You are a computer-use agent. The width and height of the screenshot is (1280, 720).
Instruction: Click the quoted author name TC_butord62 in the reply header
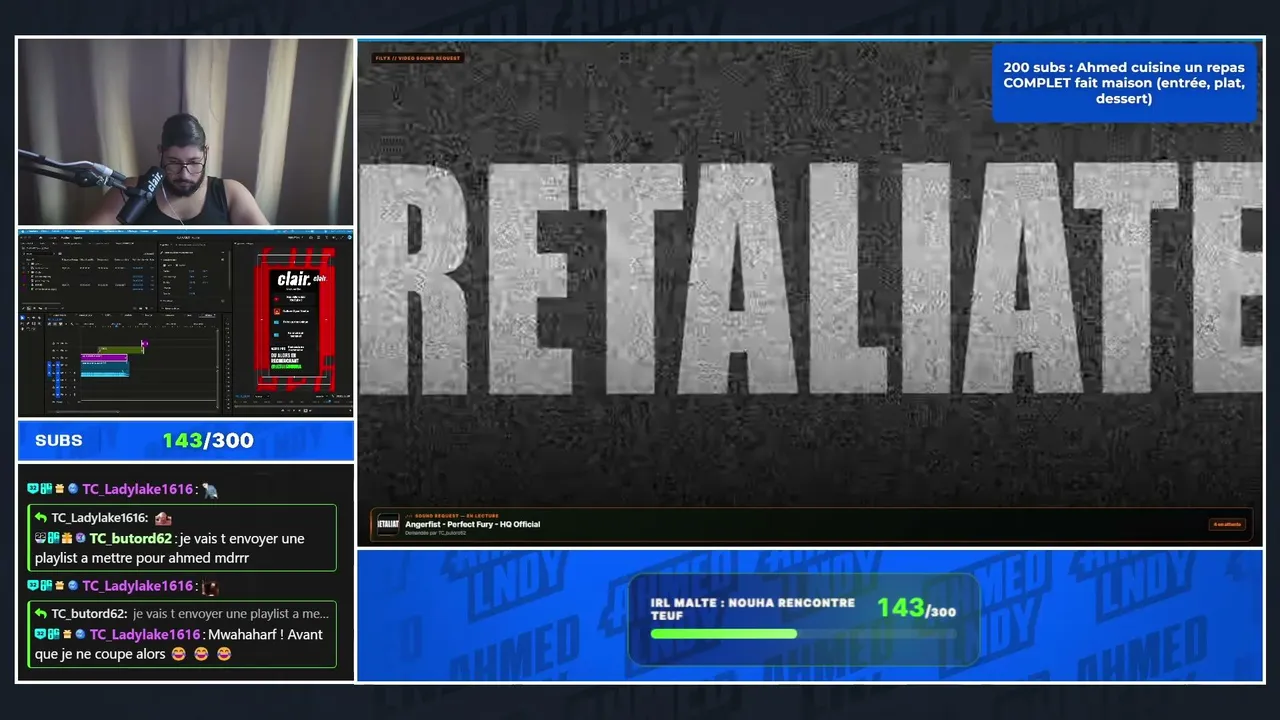88,614
